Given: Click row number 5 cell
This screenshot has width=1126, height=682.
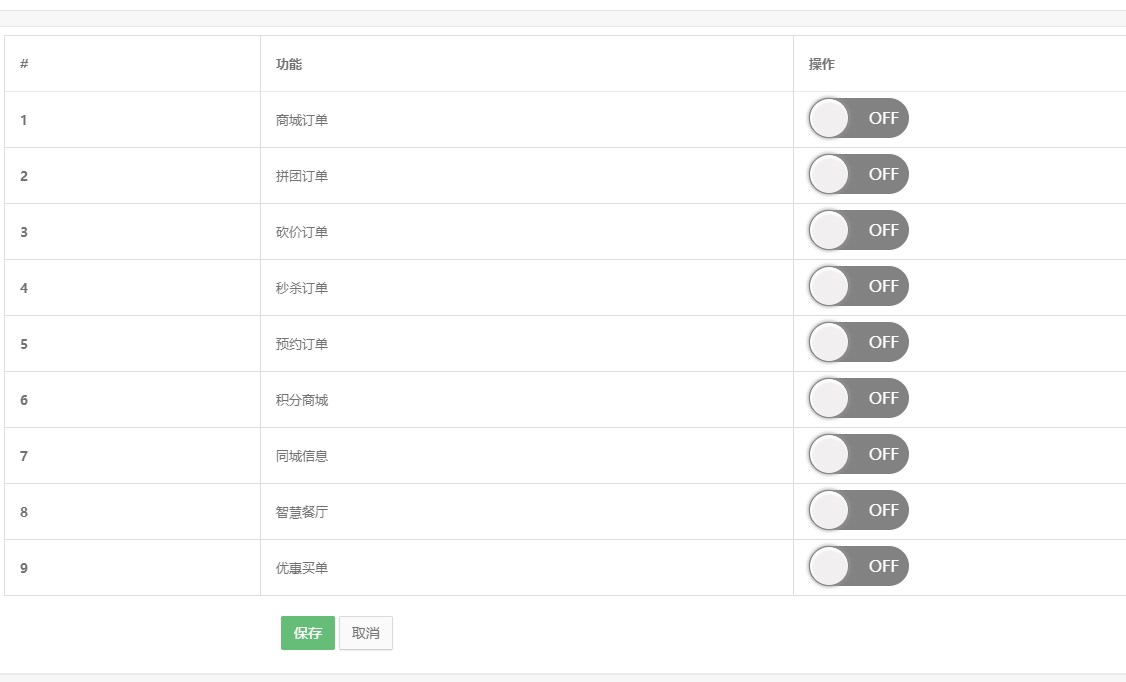Looking at the screenshot, I should (24, 344).
